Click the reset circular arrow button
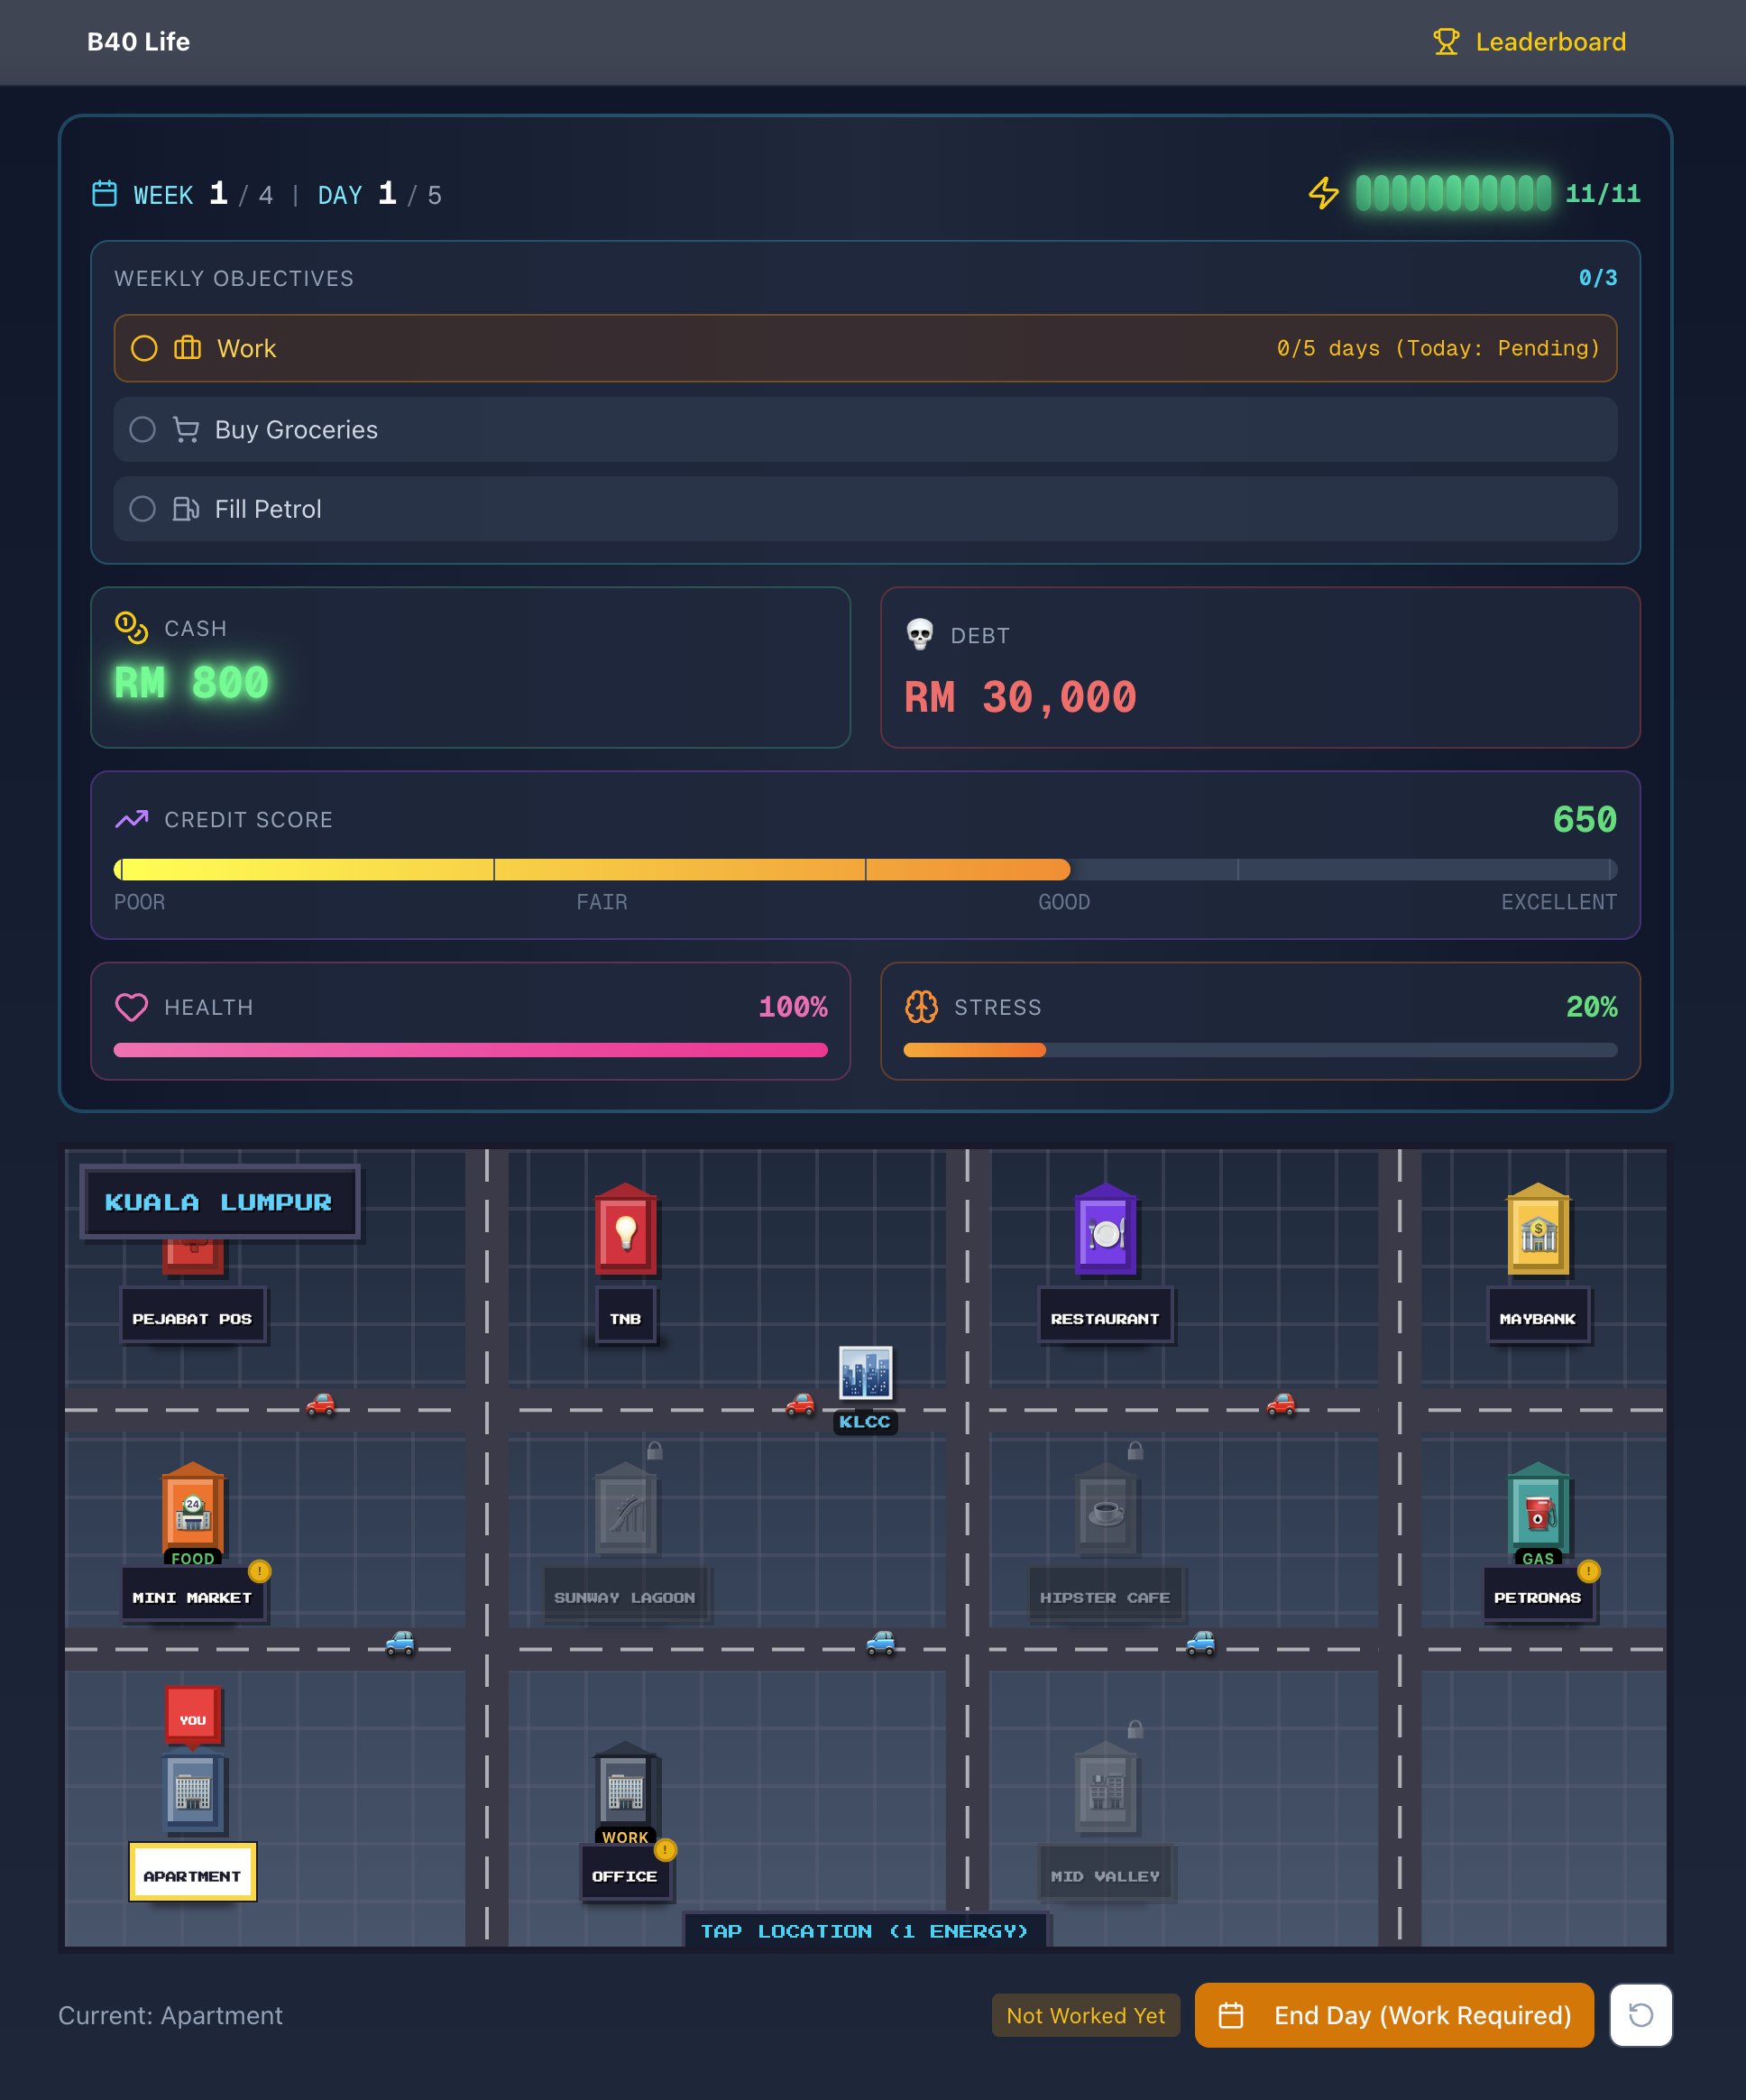Image resolution: width=1746 pixels, height=2100 pixels. 1640,2015
